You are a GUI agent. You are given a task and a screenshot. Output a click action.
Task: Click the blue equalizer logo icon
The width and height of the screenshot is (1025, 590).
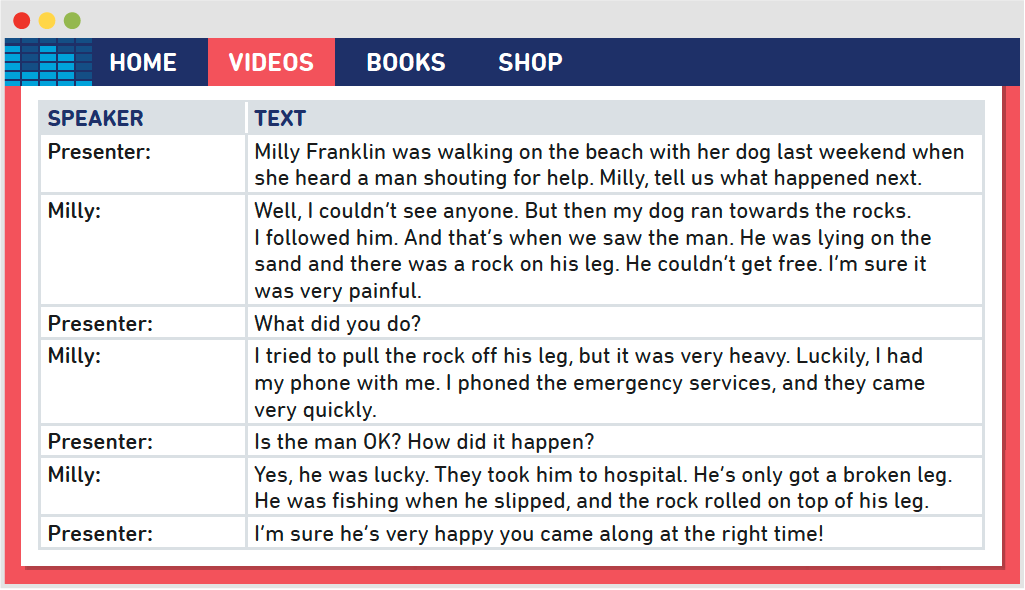click(48, 62)
